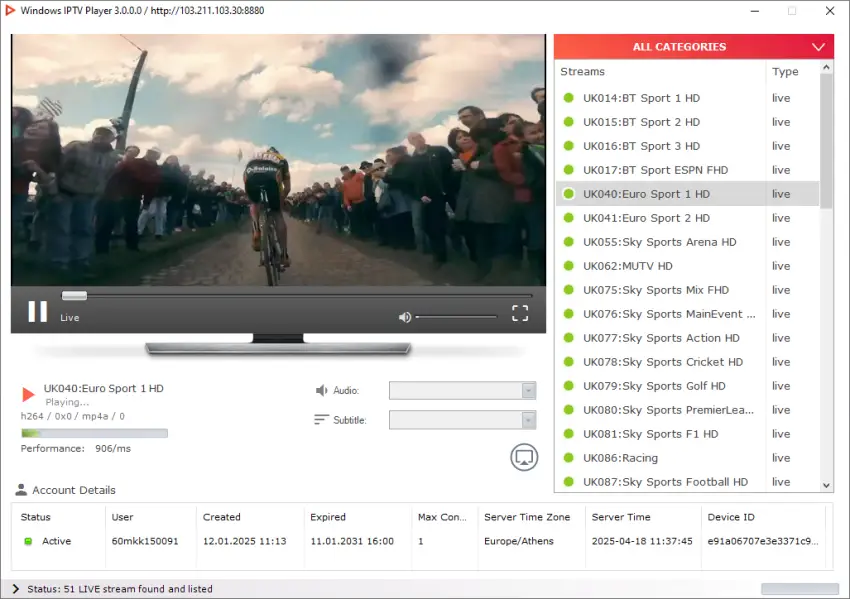Select UK081:Sky Sports F1 HD

coord(687,434)
